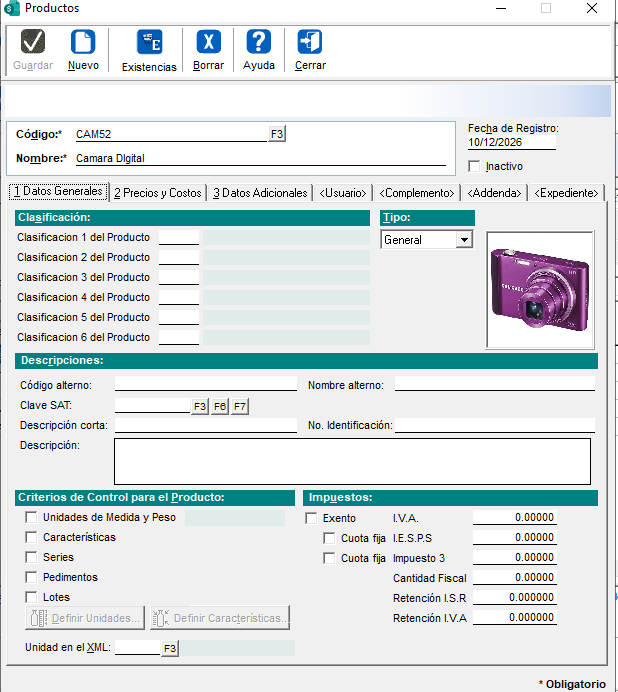
Task: Click the Retención I.V.A field
Action: pos(515,617)
